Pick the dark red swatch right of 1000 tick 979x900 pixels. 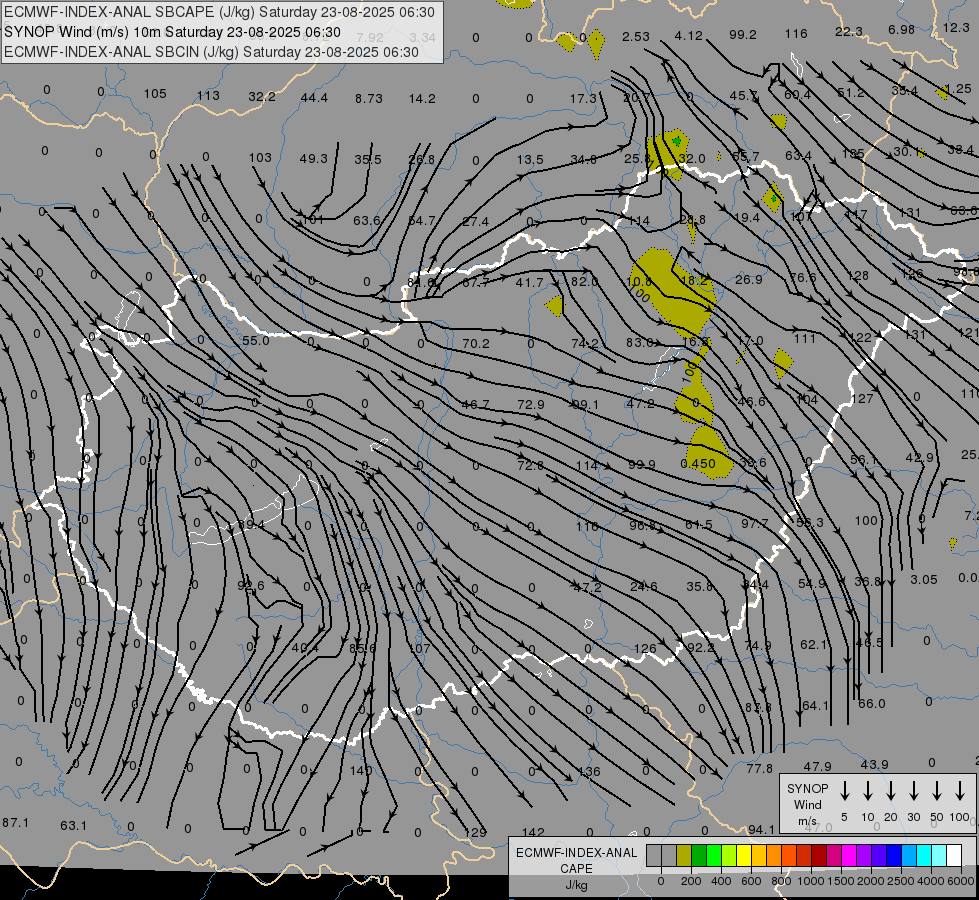(x=819, y=855)
